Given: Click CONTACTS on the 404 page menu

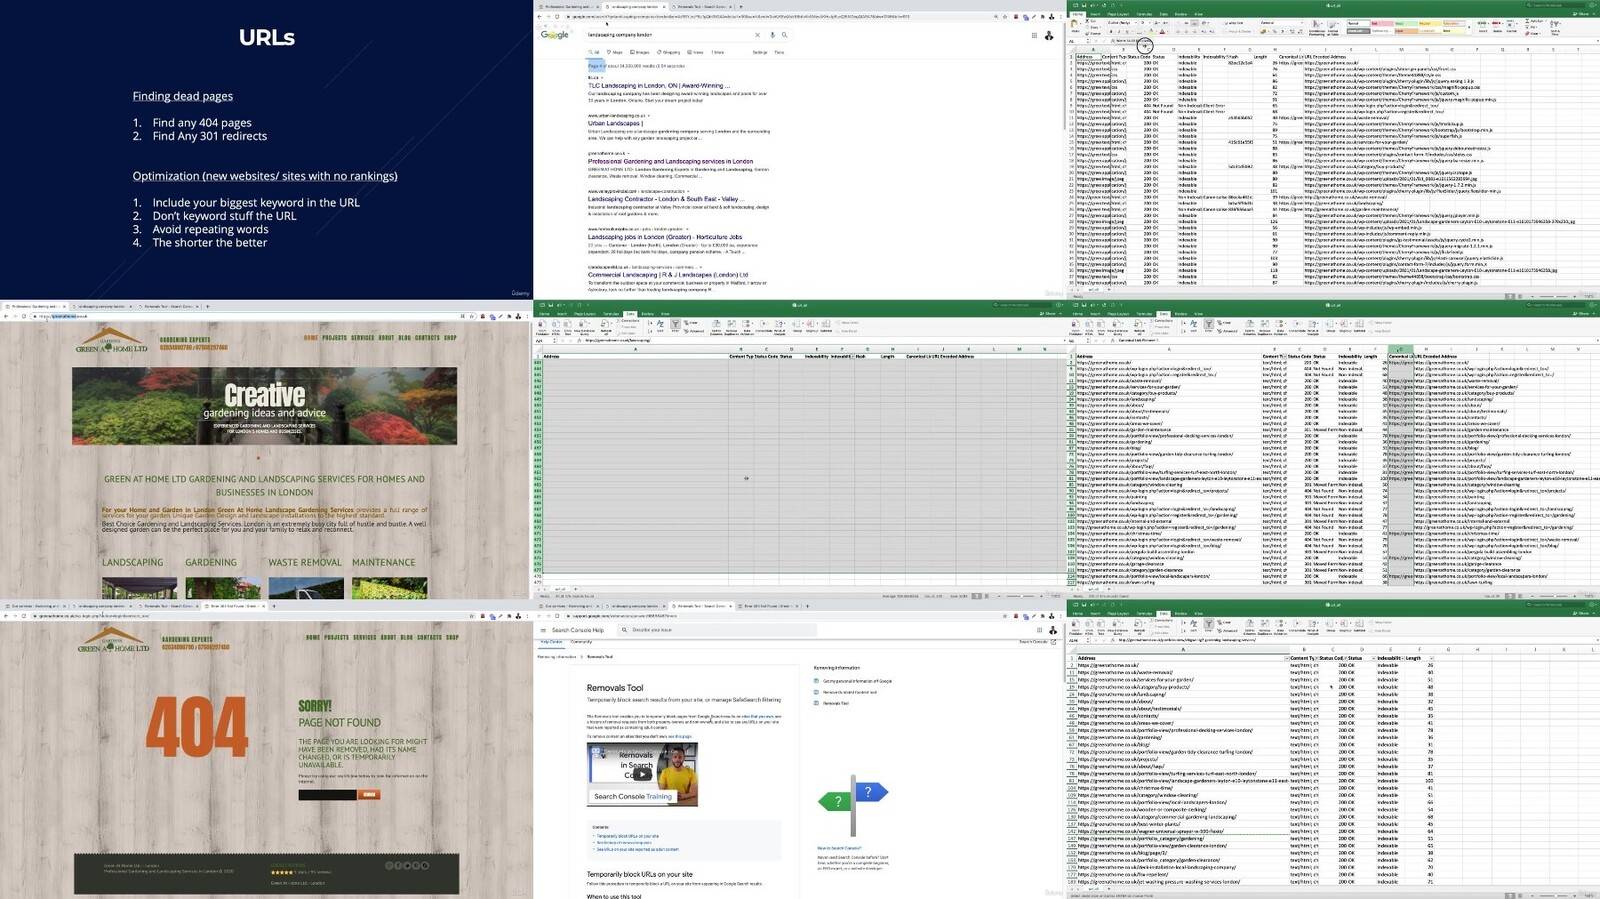Looking at the screenshot, I should click(x=429, y=637).
